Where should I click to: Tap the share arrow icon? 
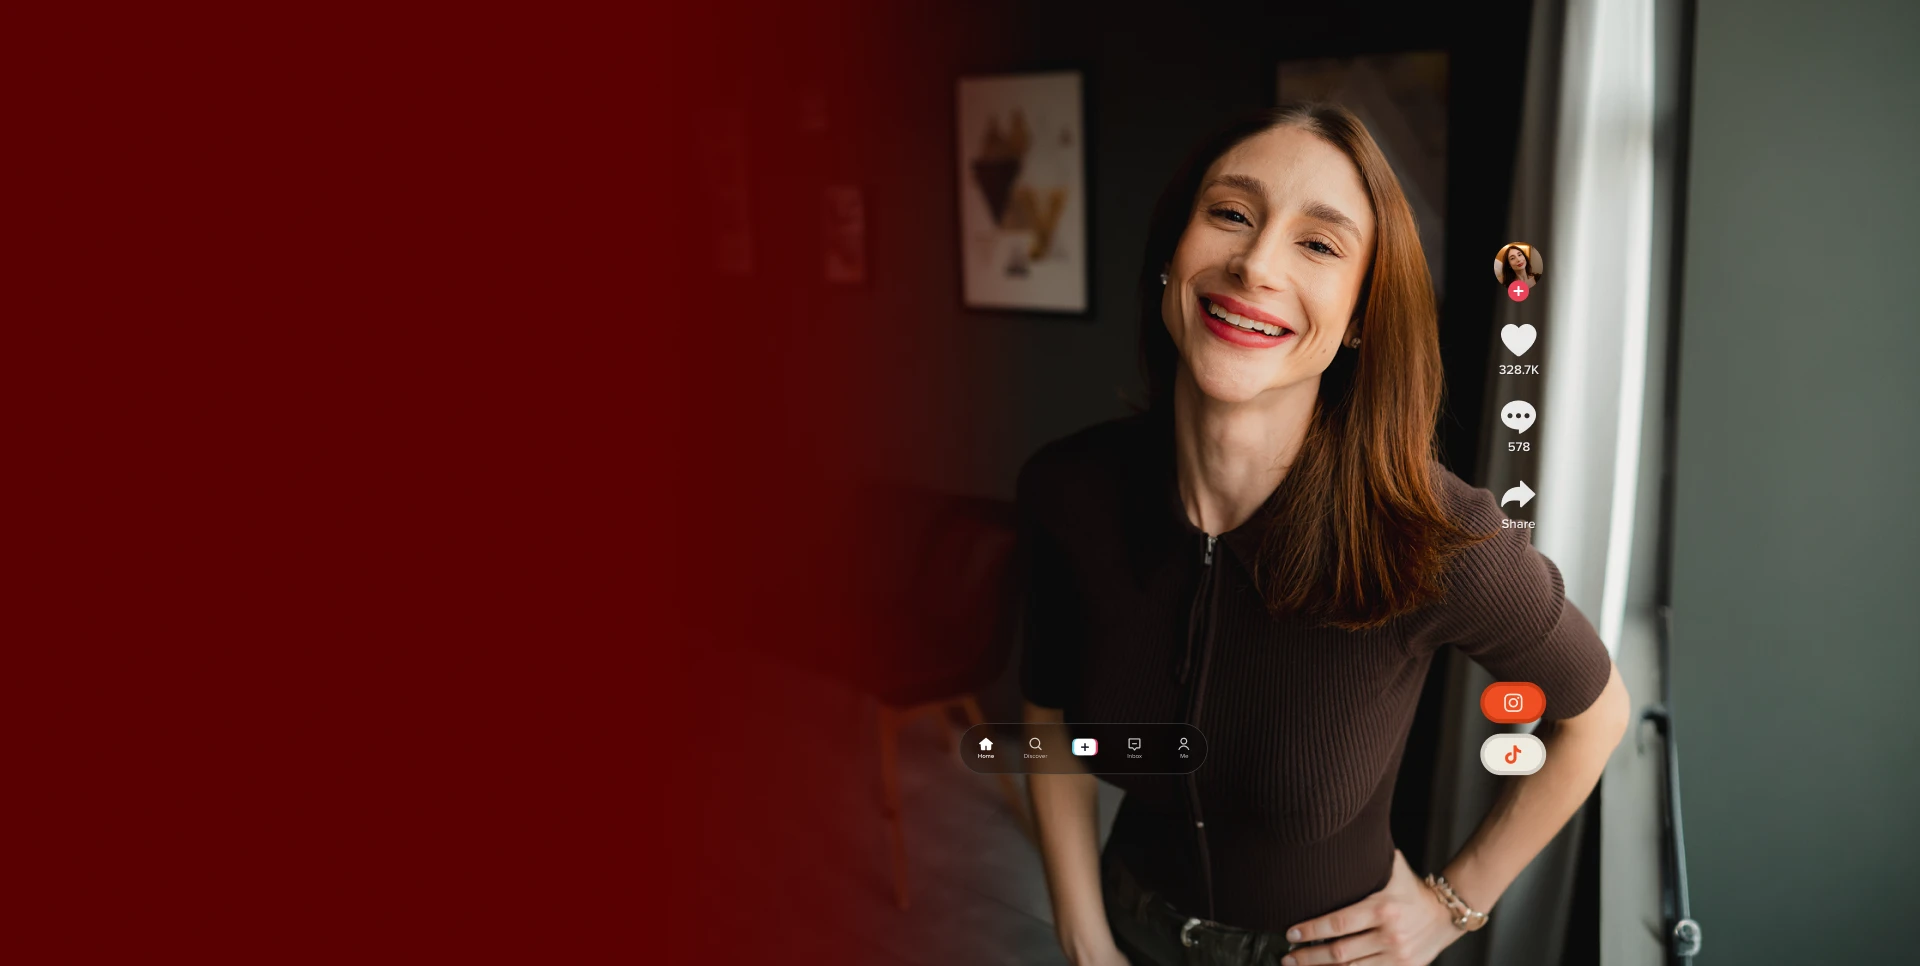pyautogui.click(x=1518, y=495)
